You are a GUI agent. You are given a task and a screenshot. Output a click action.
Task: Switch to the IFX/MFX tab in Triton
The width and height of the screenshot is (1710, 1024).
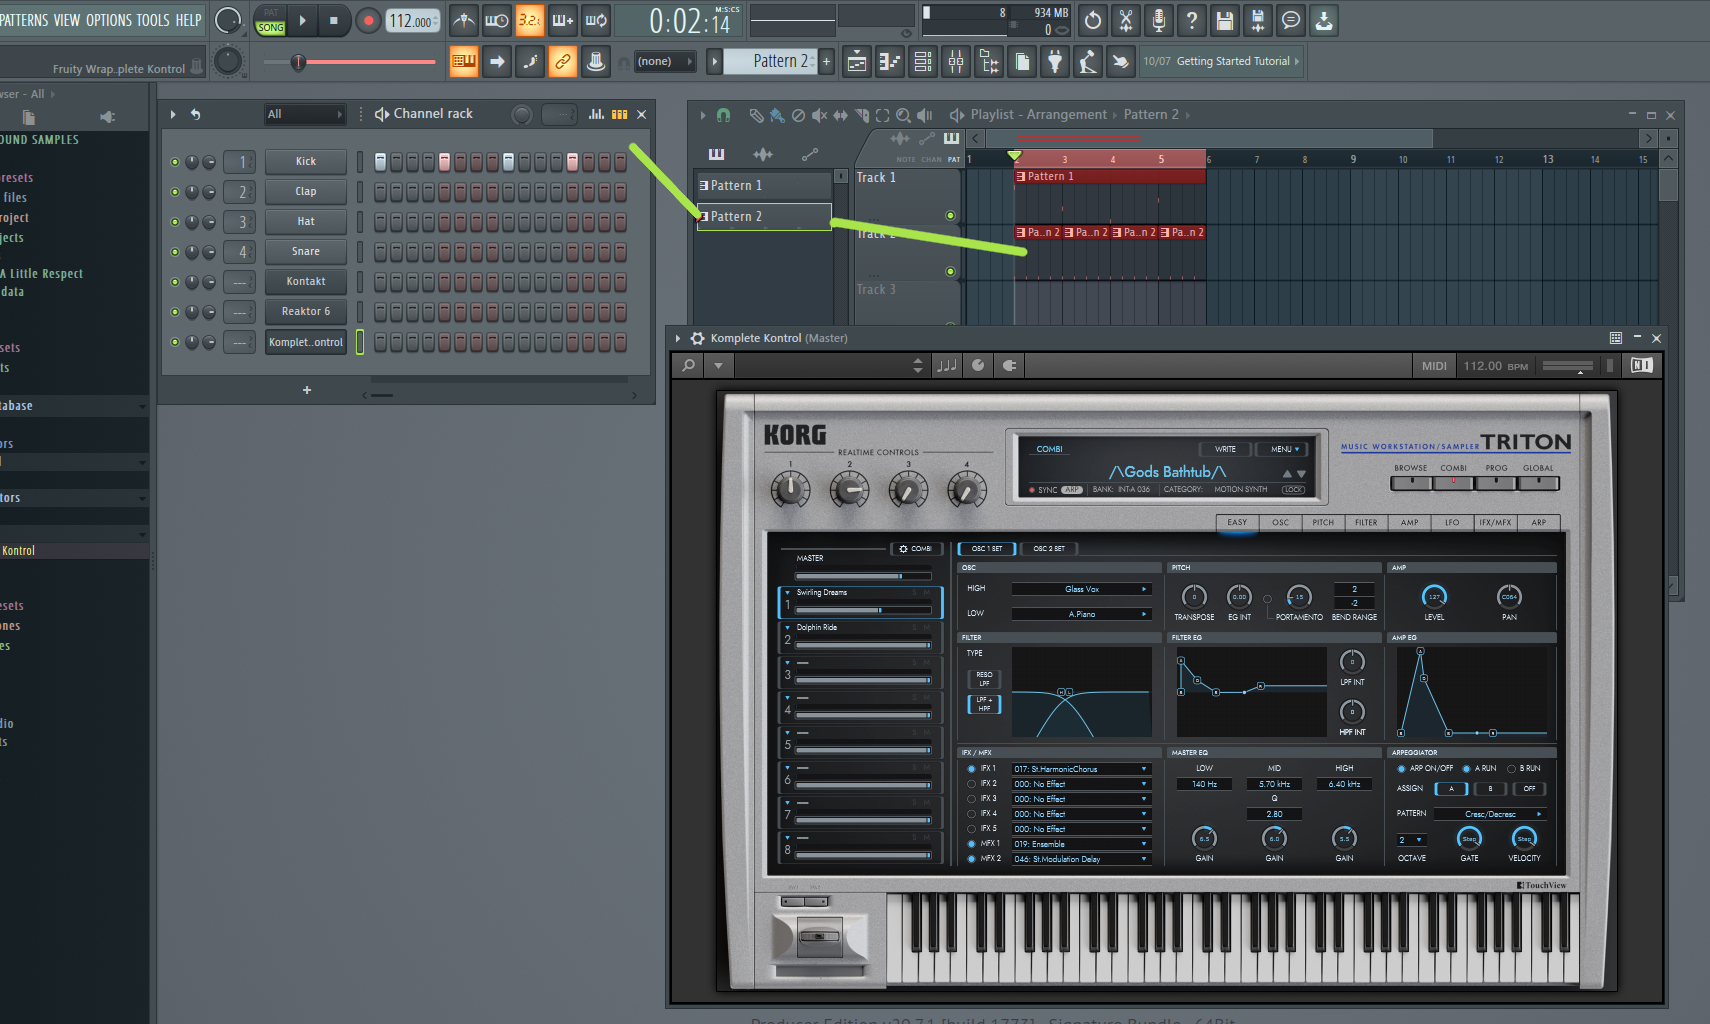coord(1495,522)
